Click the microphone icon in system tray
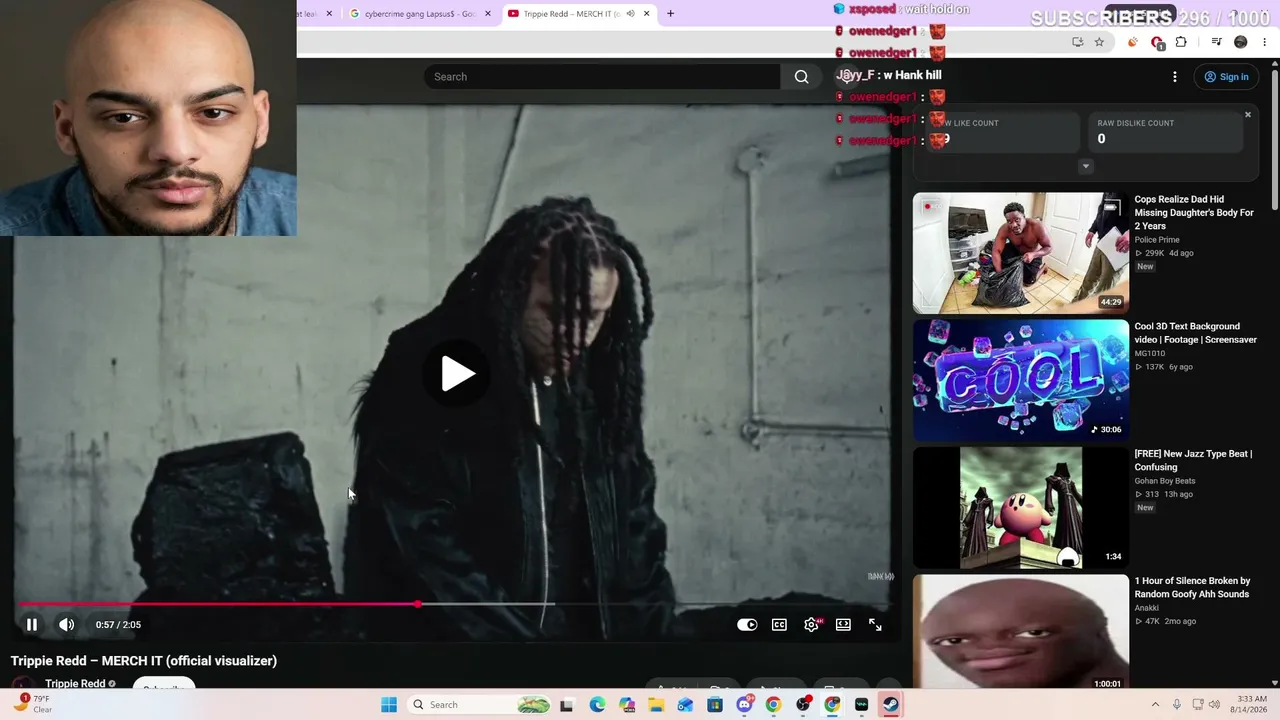1280x720 pixels. [x=1177, y=705]
